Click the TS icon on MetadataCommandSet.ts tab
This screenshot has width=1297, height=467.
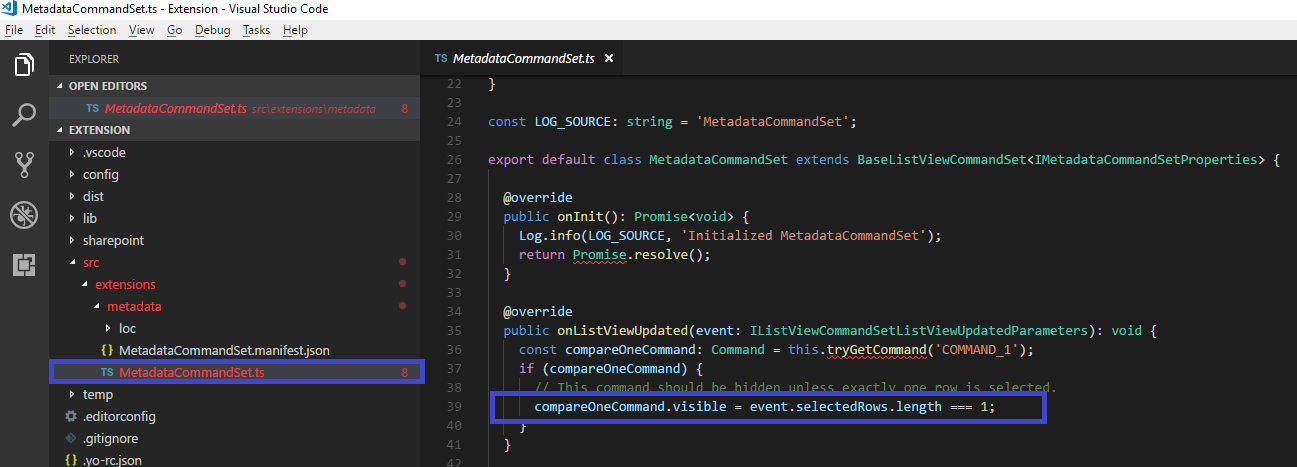point(441,59)
